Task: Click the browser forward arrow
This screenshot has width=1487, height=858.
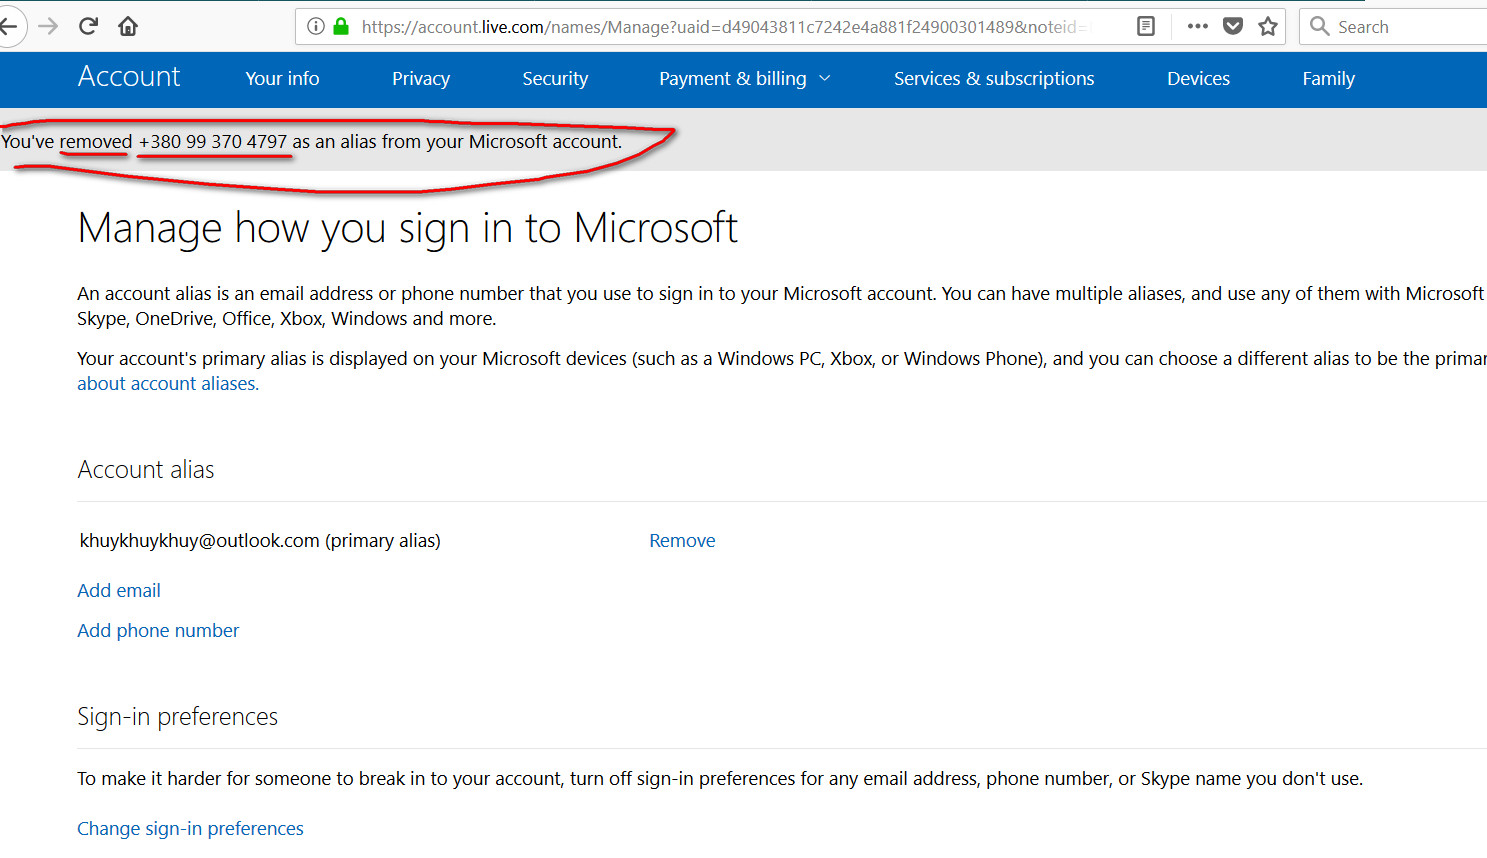Action: pos(48,26)
